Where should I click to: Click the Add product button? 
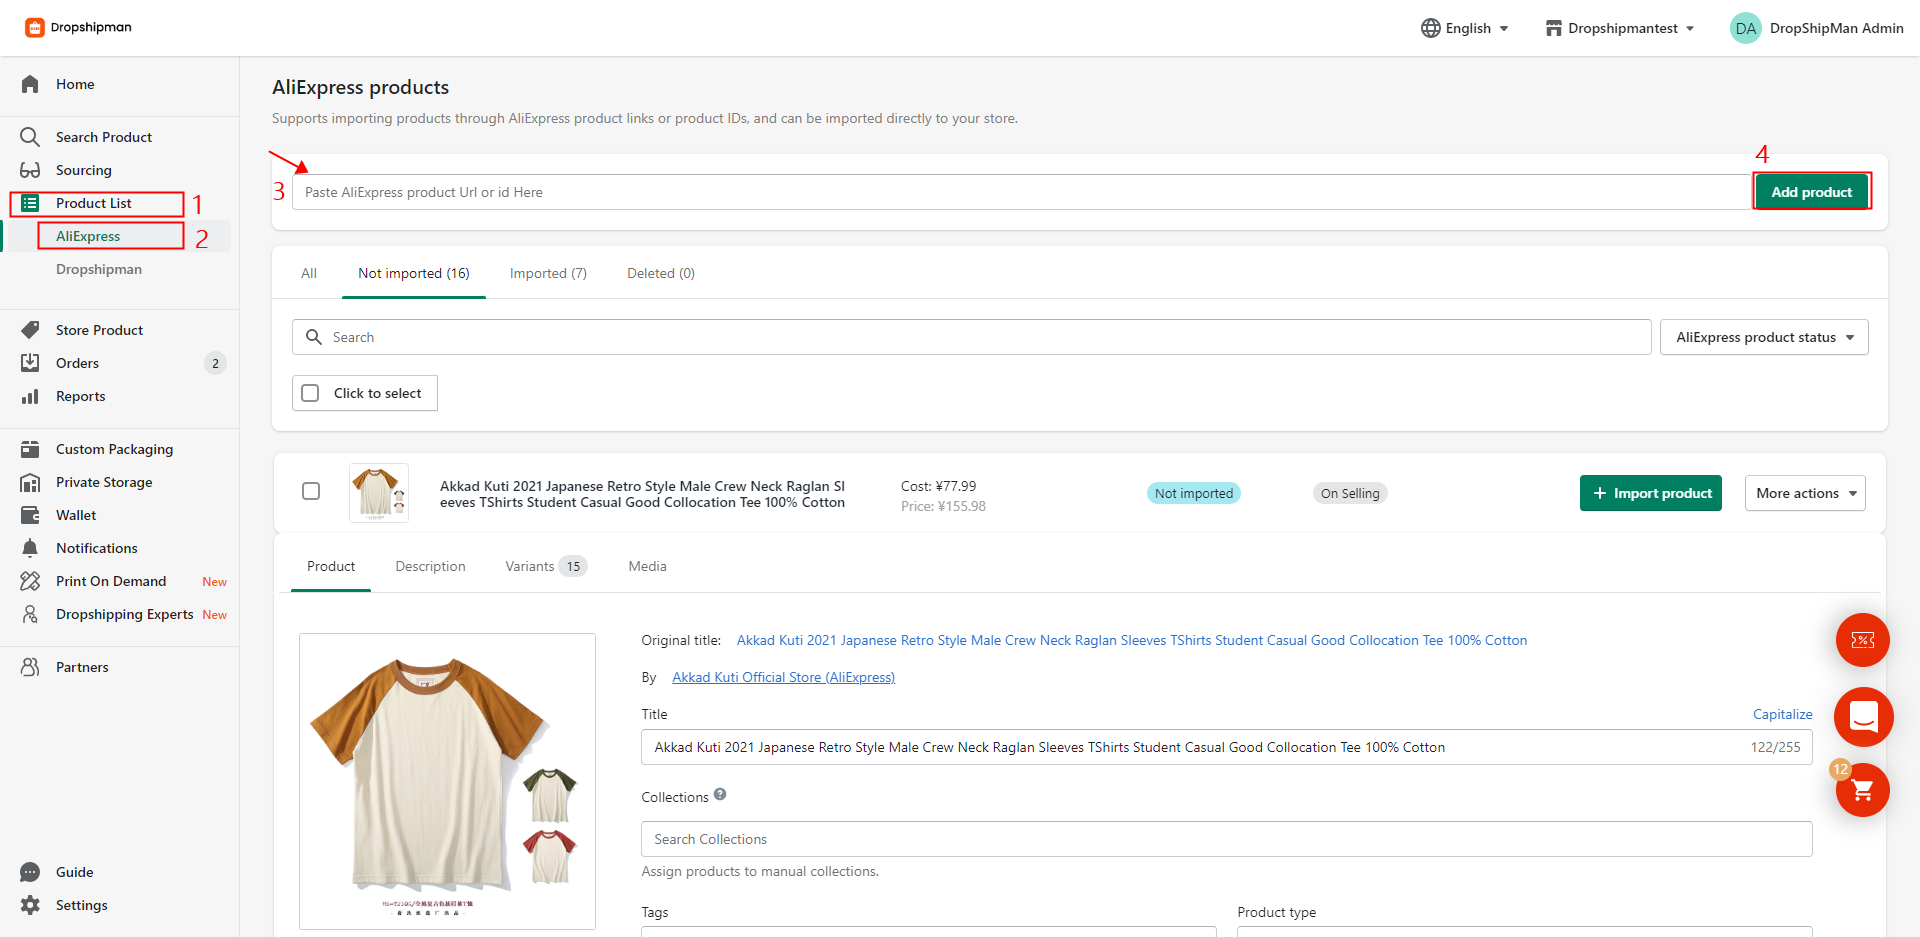click(x=1811, y=192)
